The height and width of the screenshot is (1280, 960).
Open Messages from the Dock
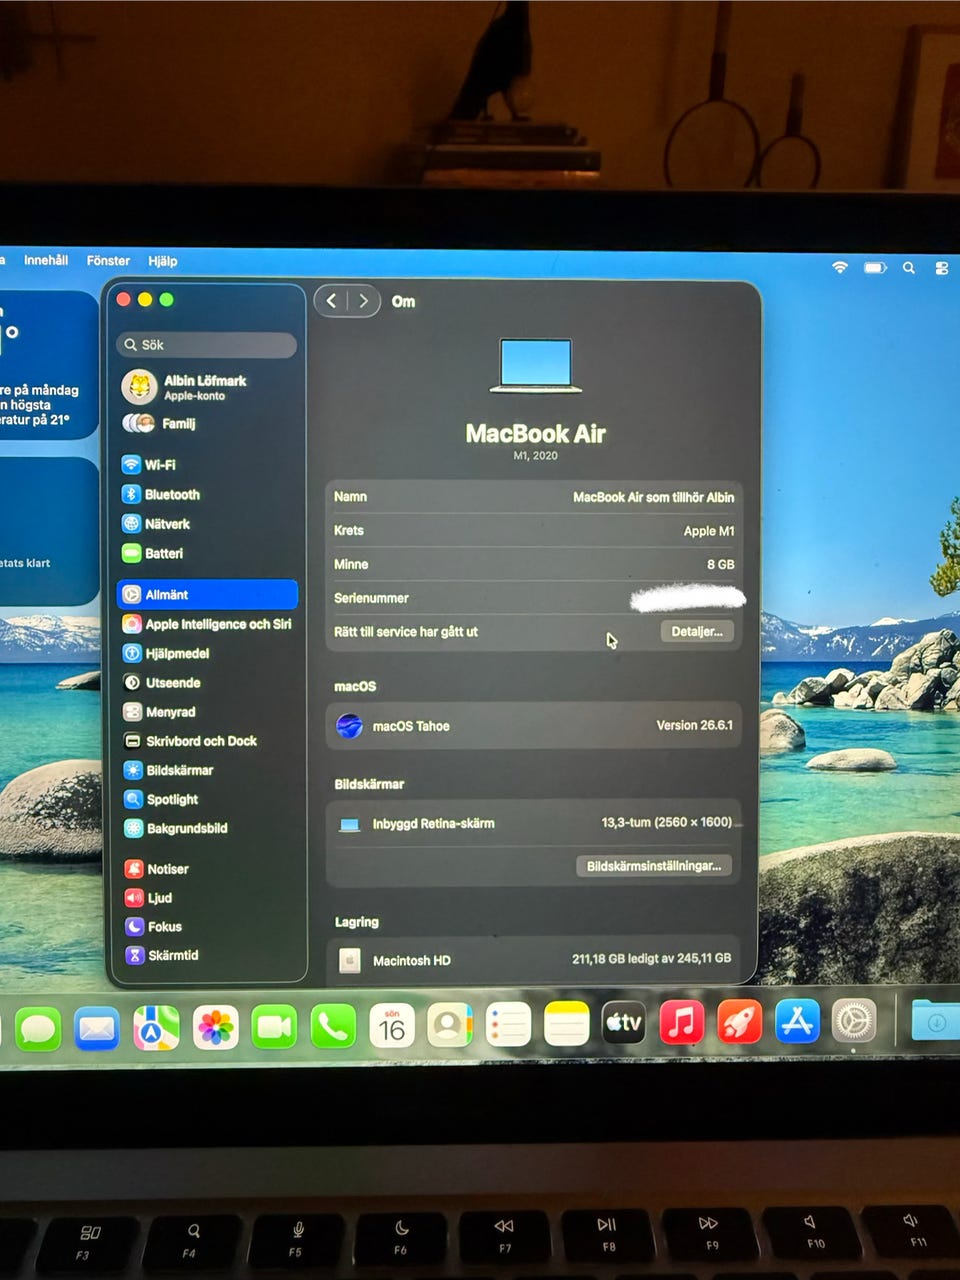[38, 1029]
